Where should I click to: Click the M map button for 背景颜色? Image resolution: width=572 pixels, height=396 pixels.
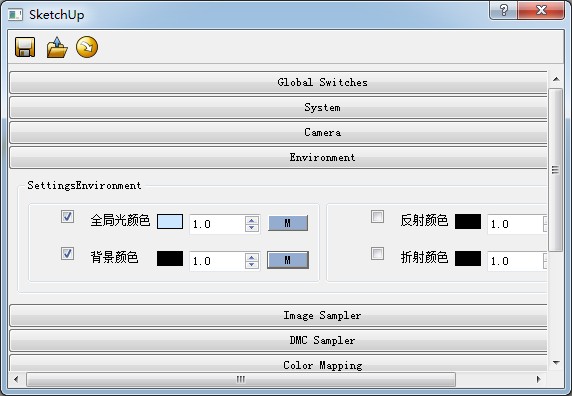pos(288,260)
